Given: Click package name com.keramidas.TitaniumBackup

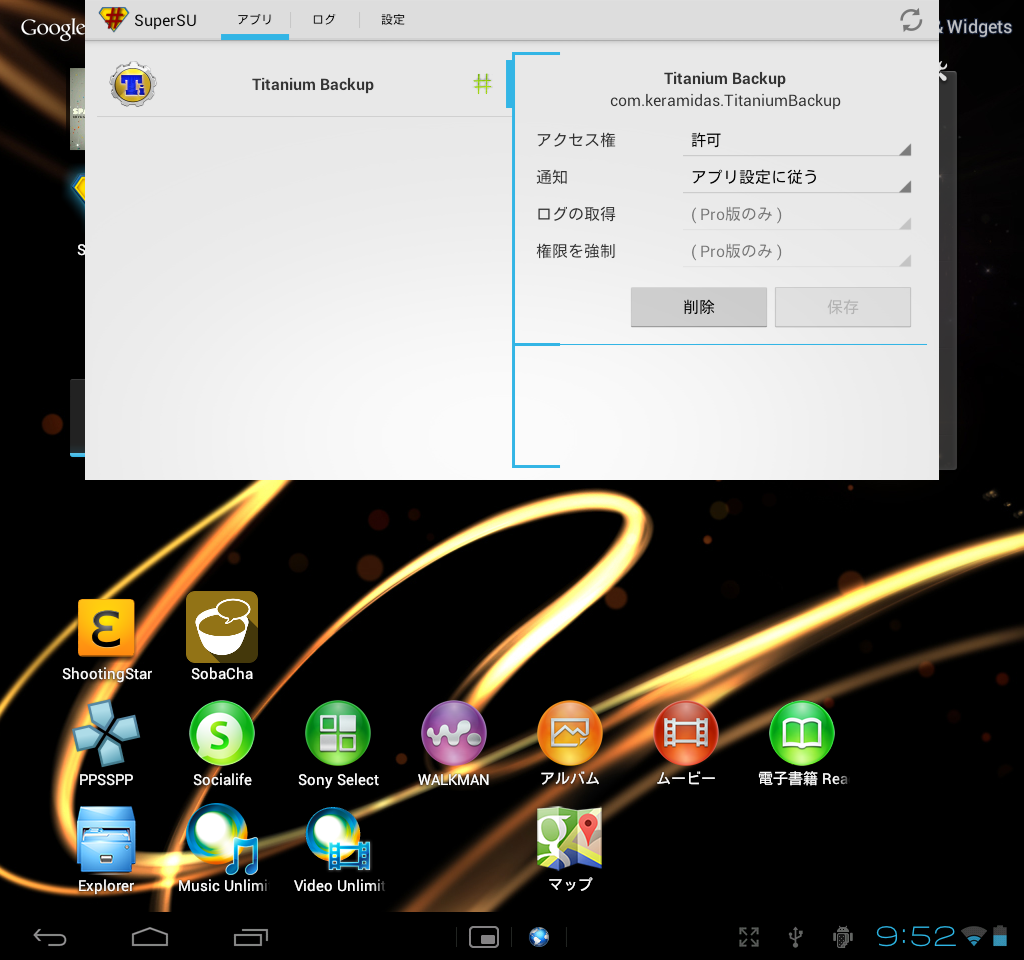Looking at the screenshot, I should coord(725,101).
